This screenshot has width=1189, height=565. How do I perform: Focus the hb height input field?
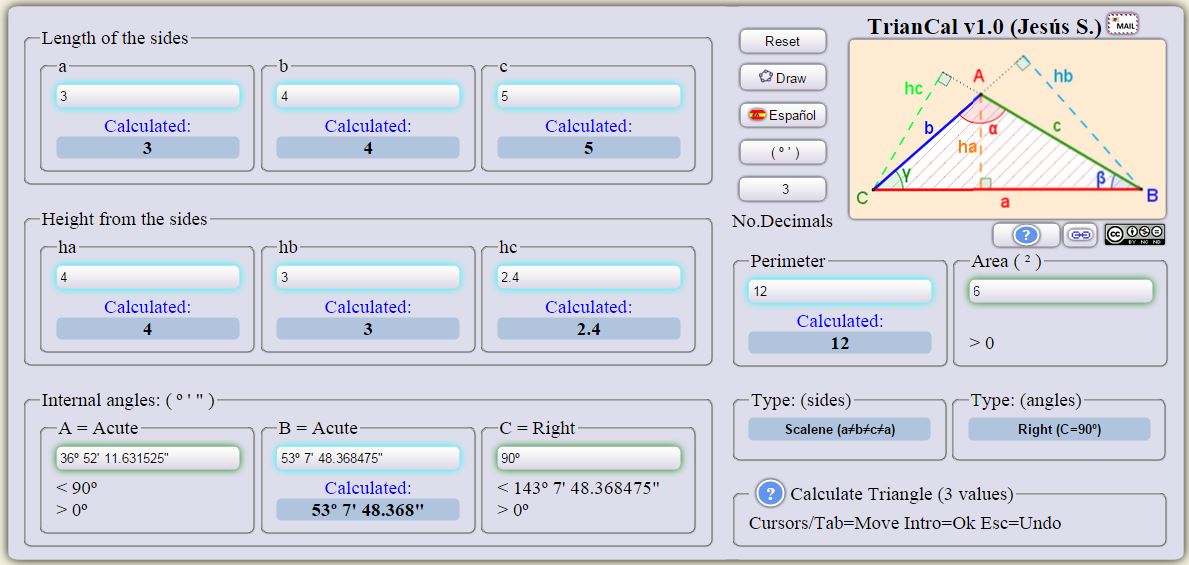click(368, 278)
